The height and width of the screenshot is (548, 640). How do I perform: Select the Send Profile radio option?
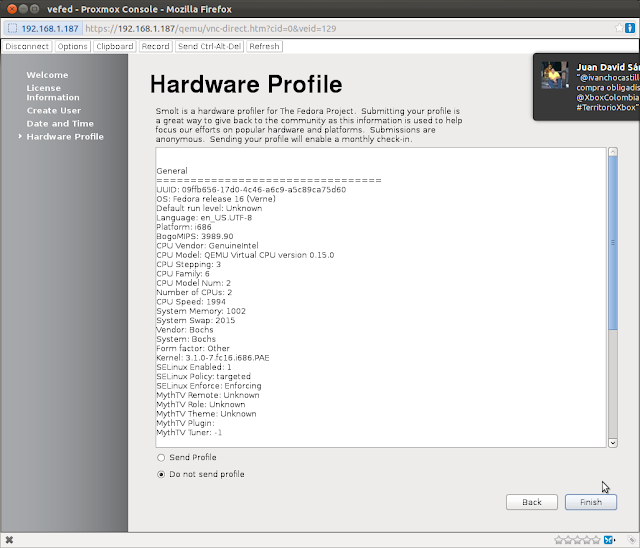[x=161, y=457]
